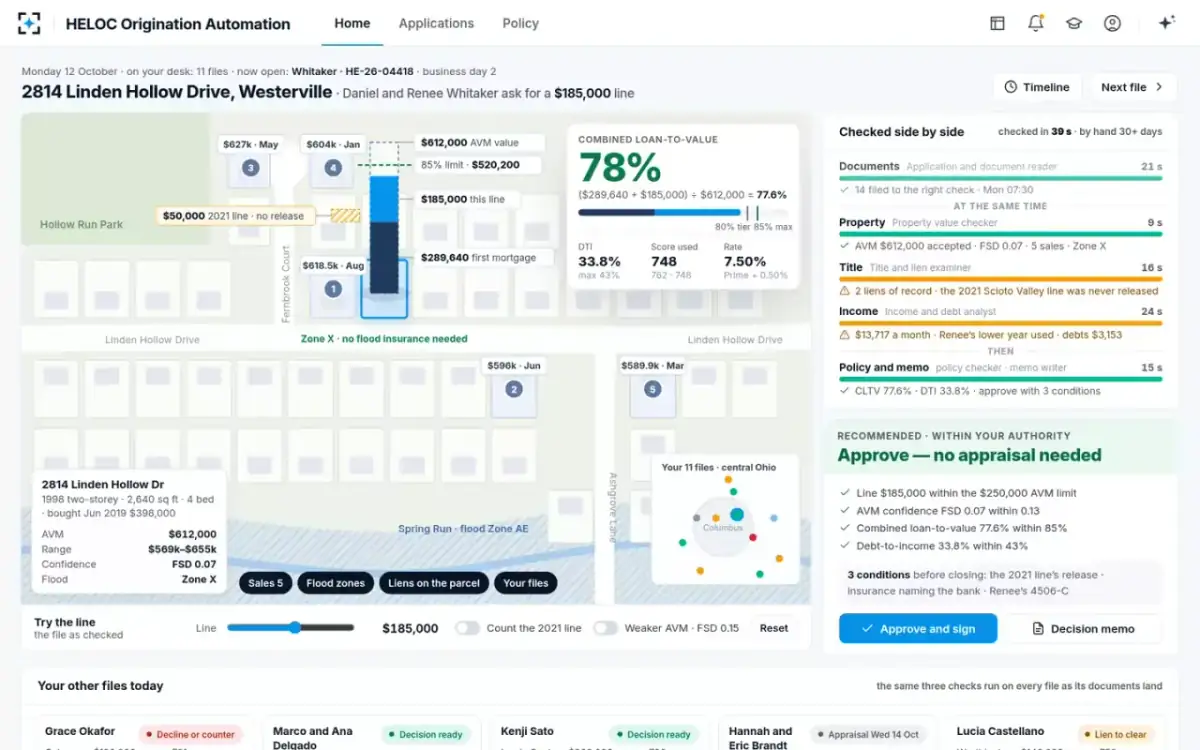1200x750 pixels.
Task: Reset the Try the line controls
Action: pos(774,628)
